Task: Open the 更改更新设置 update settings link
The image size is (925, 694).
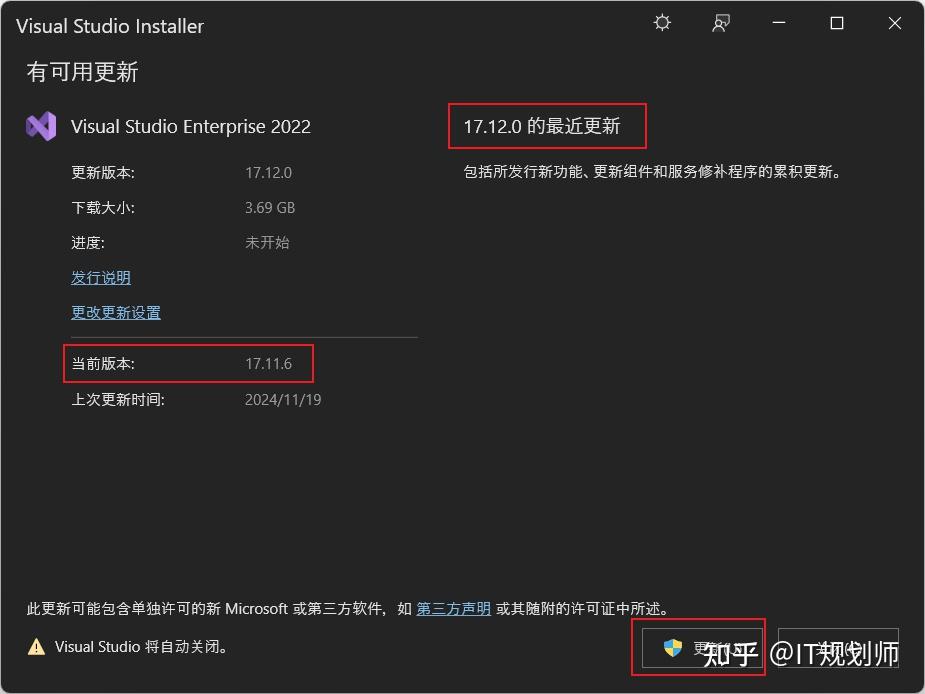Action: pos(115,312)
